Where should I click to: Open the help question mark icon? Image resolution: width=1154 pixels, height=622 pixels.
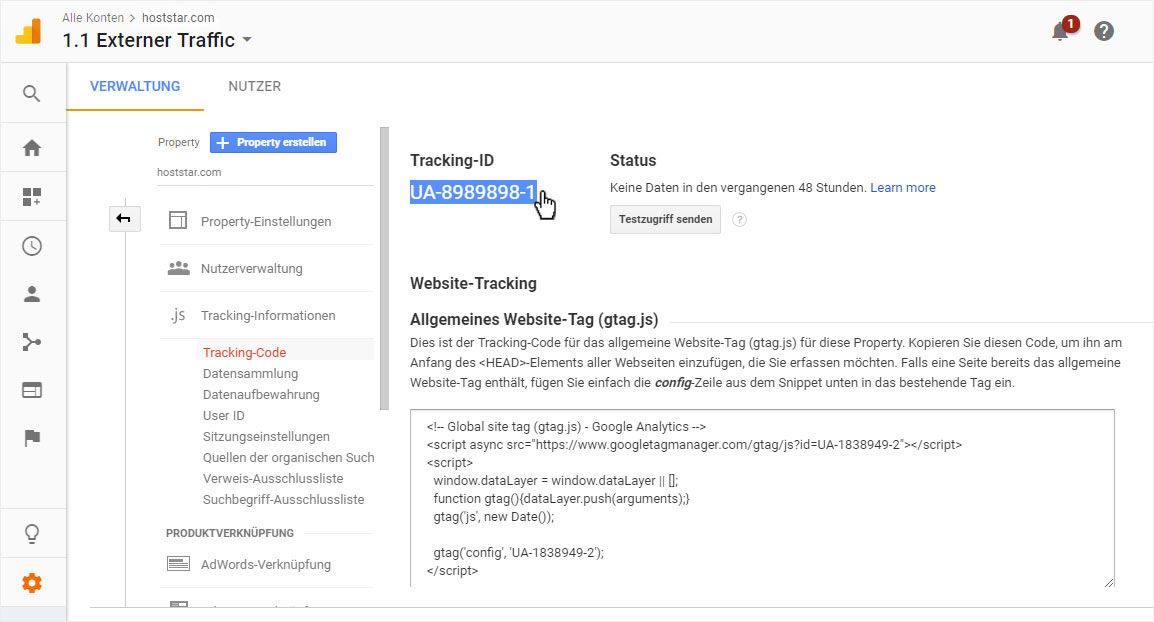point(1103,31)
